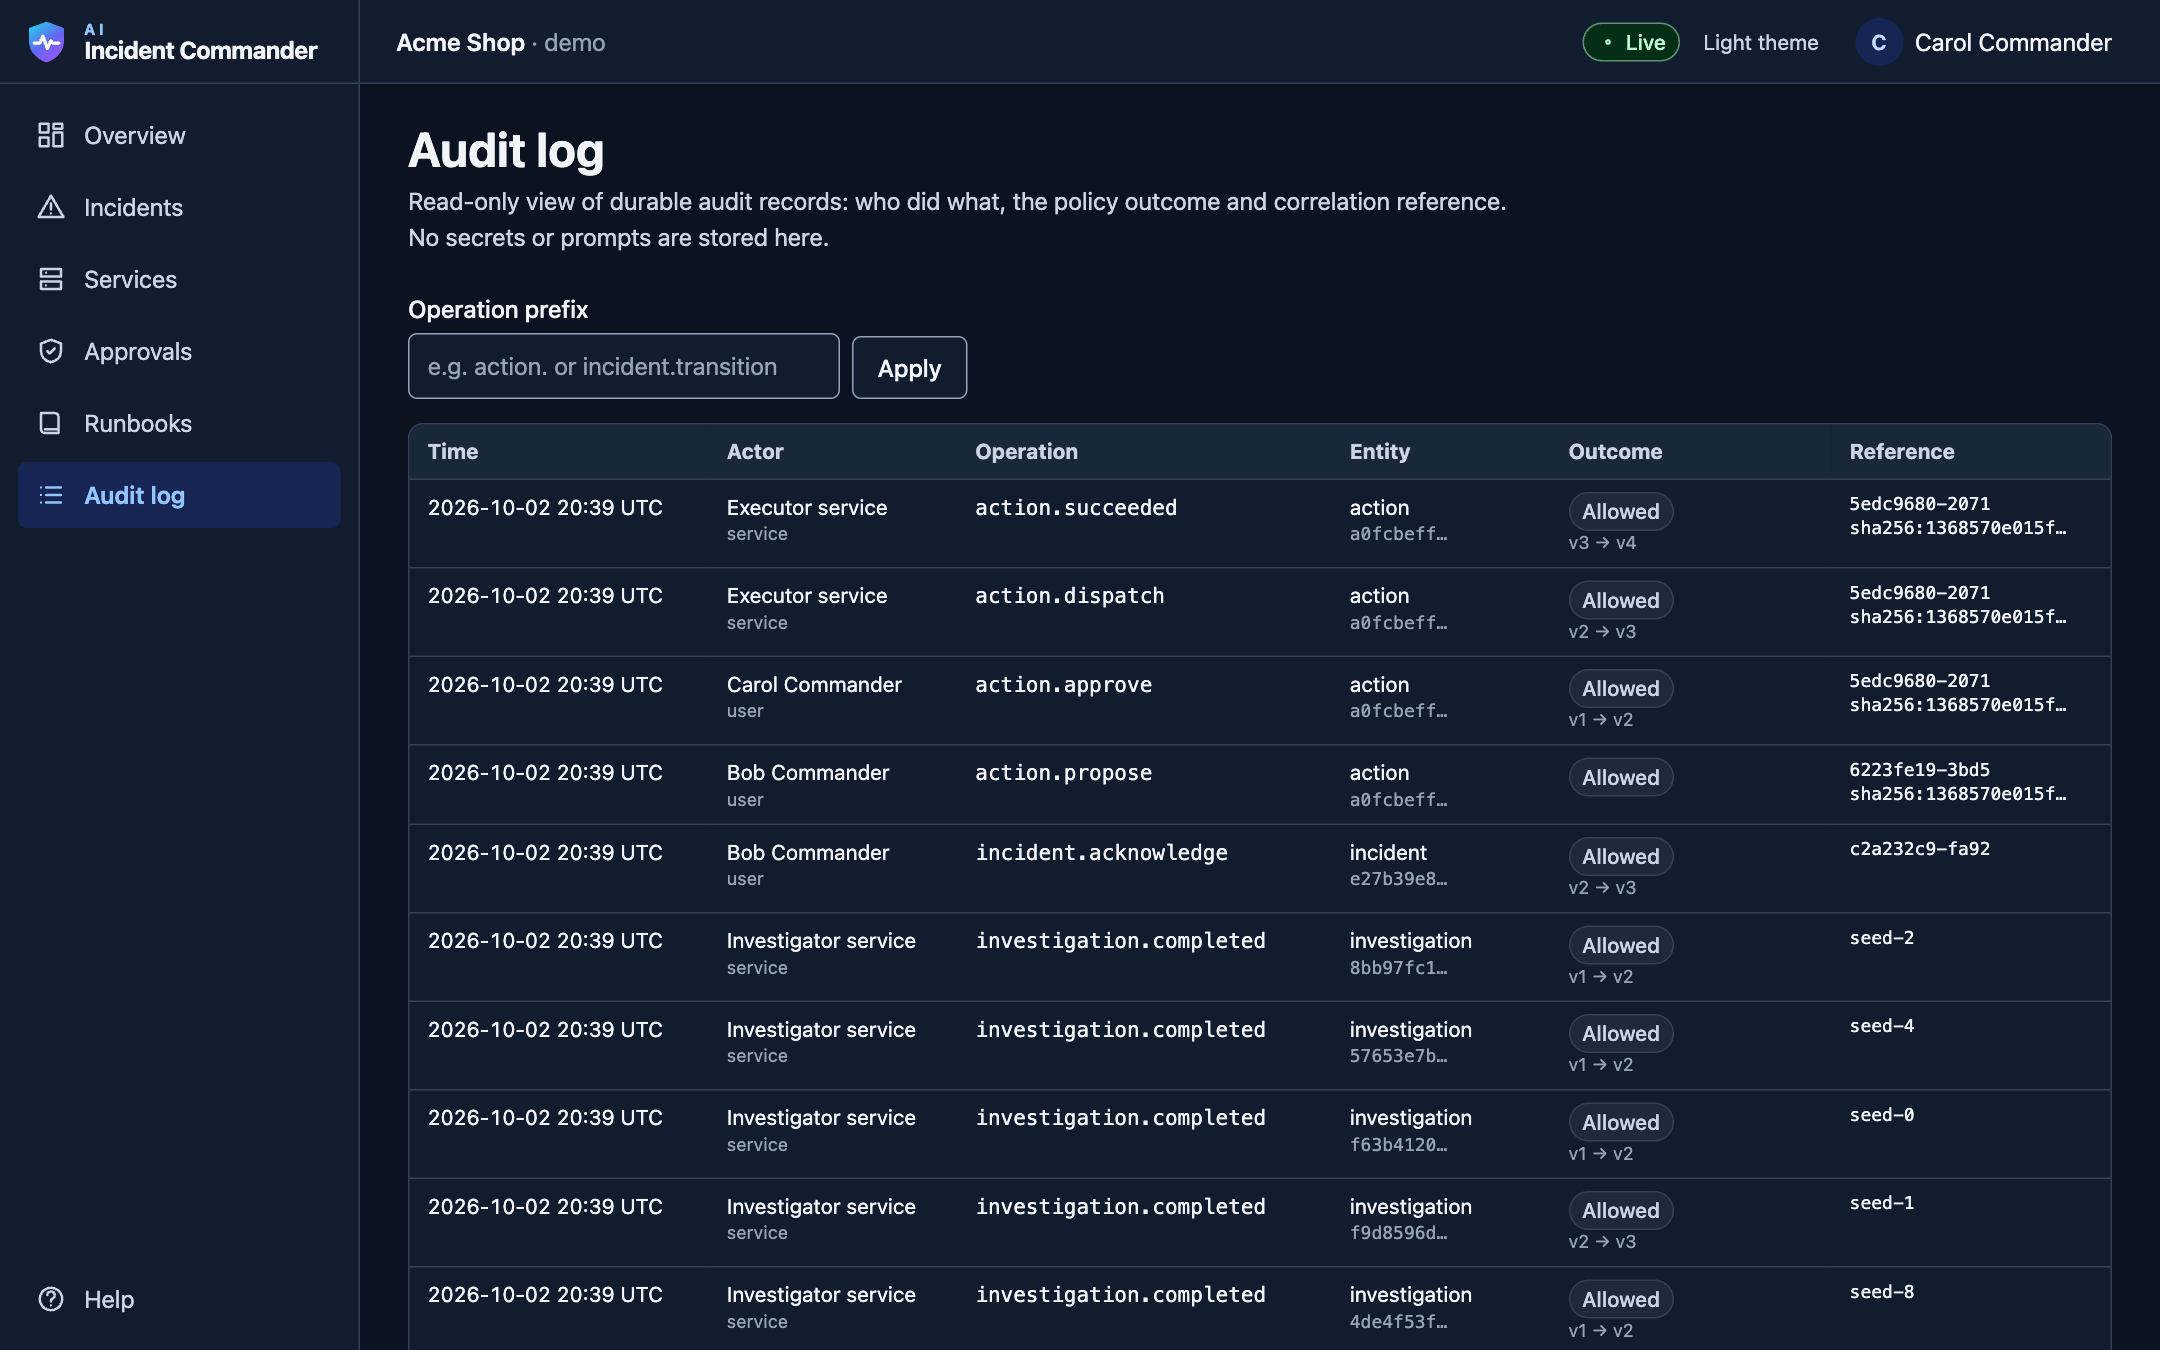Click the Carol Commander user name
The image size is (2160, 1350).
click(x=2012, y=42)
